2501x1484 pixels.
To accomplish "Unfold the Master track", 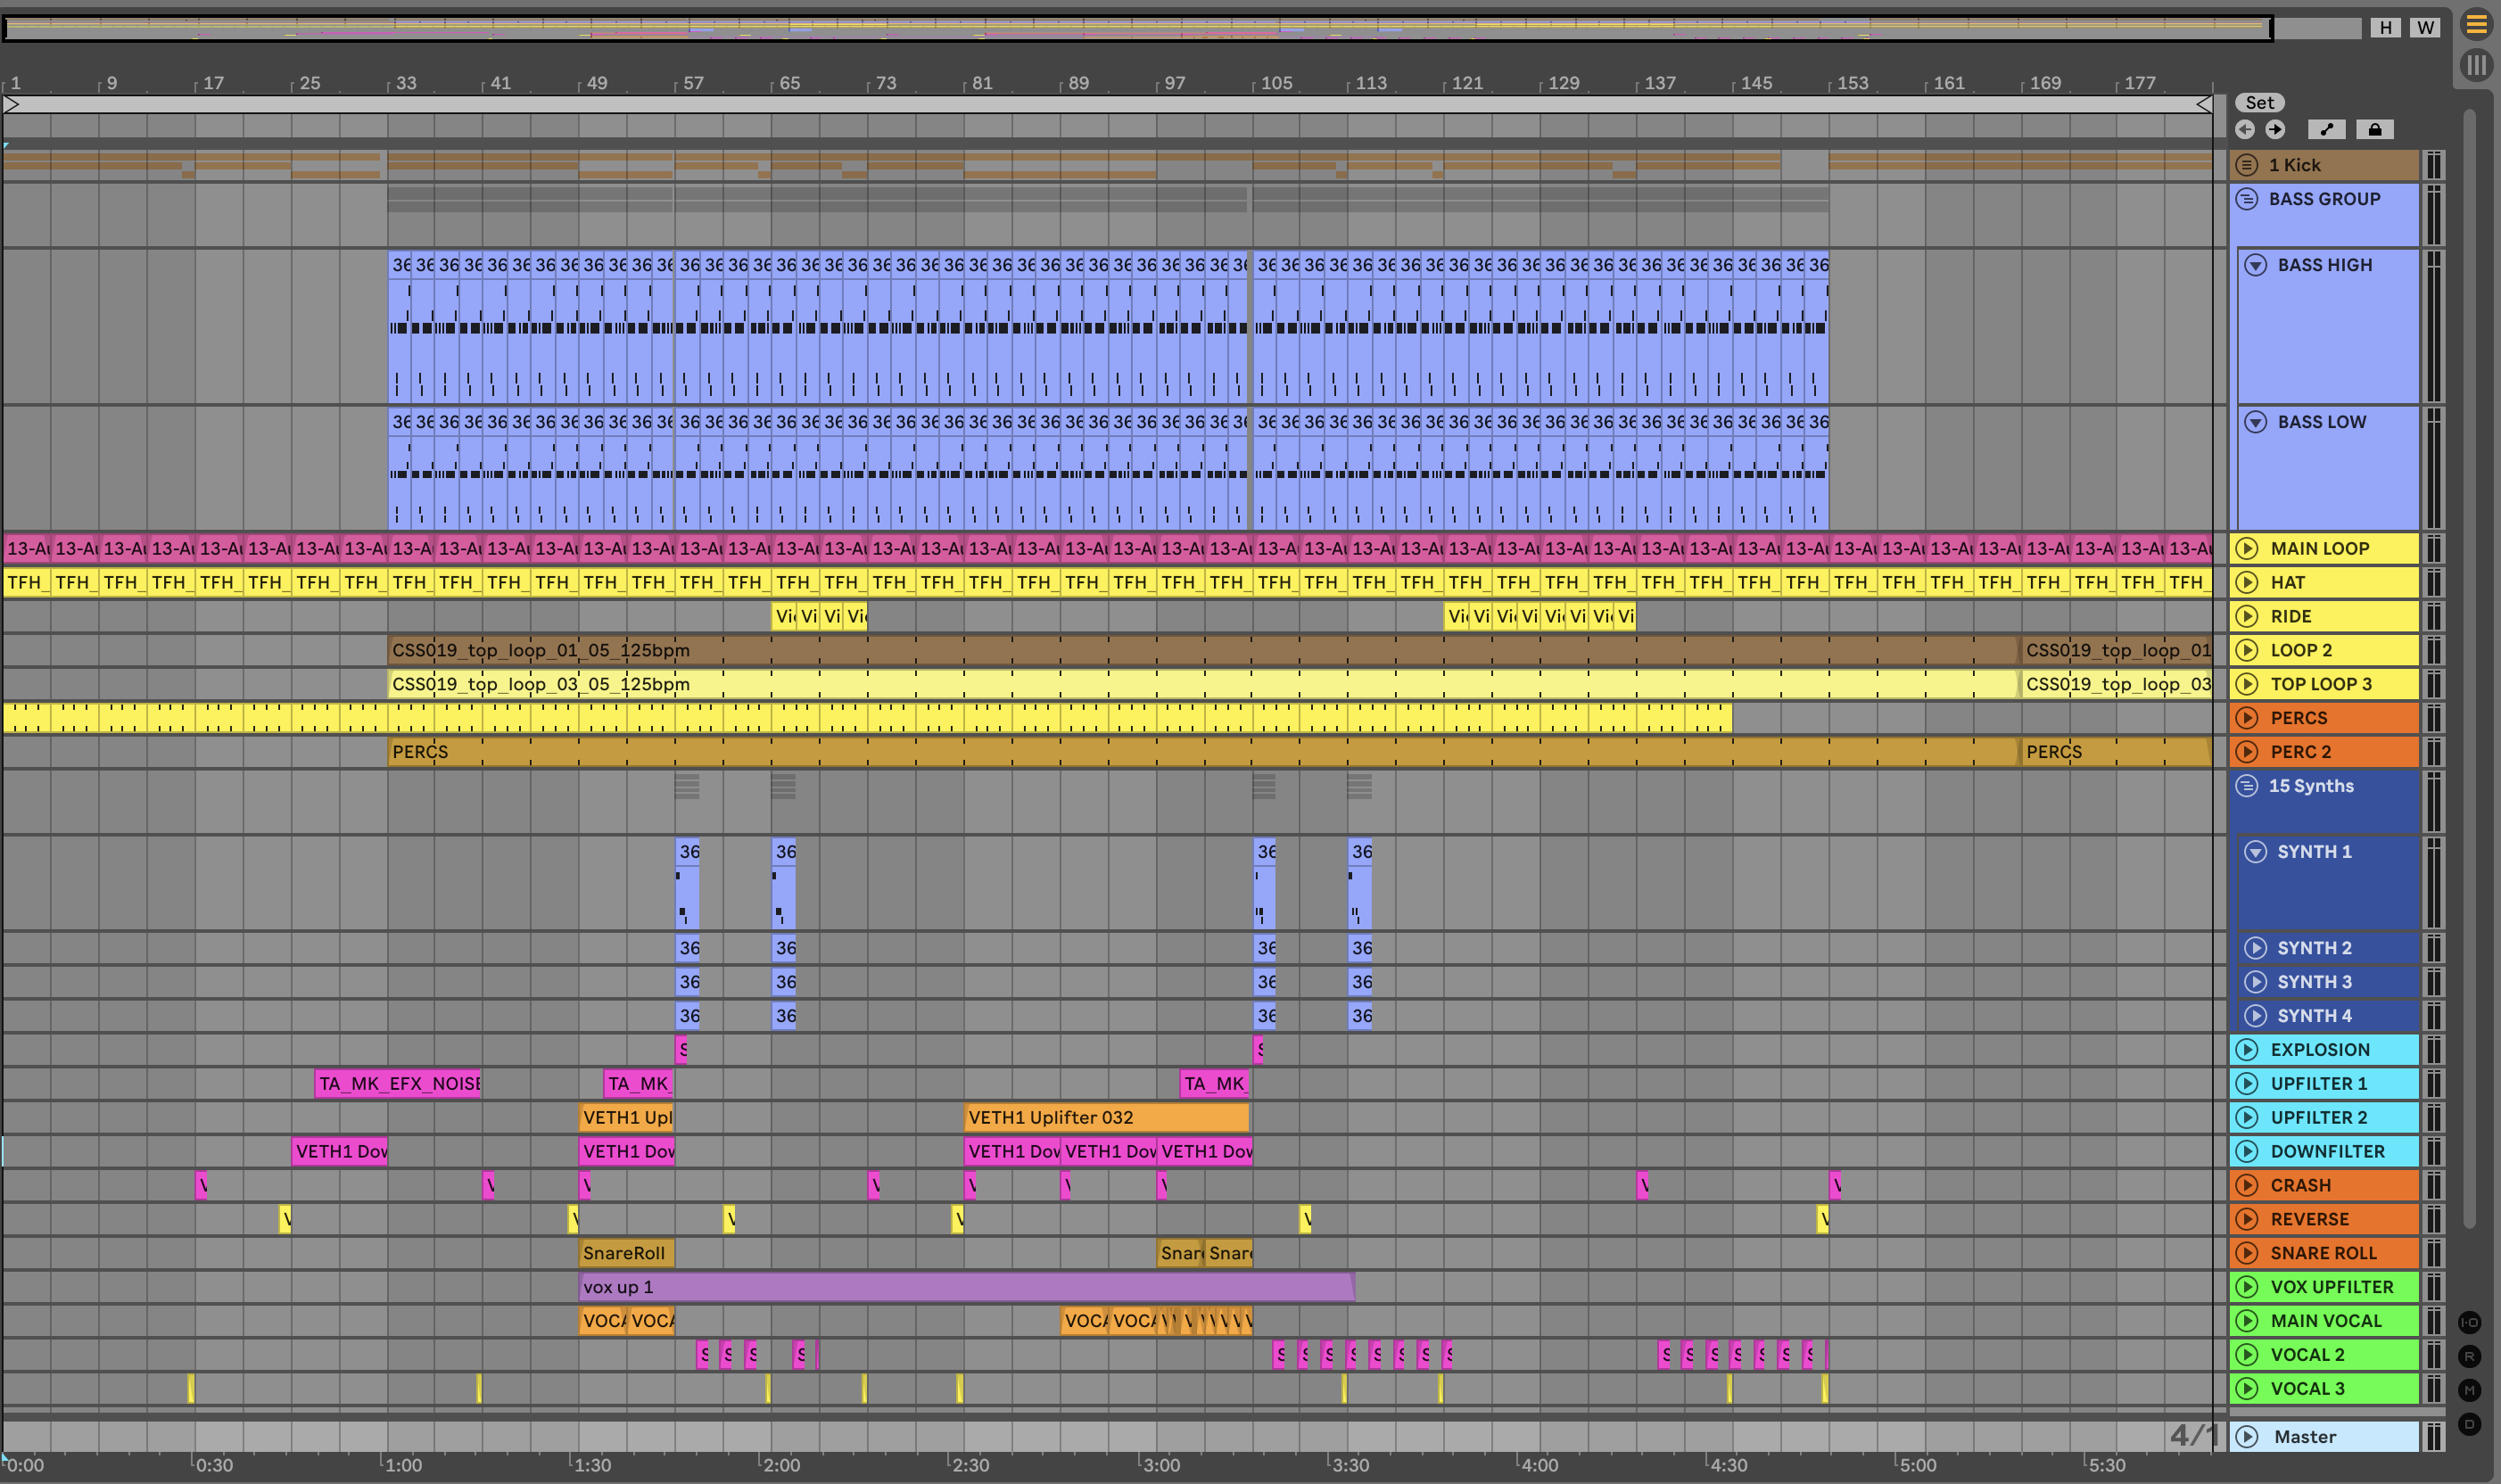I will (2247, 1437).
